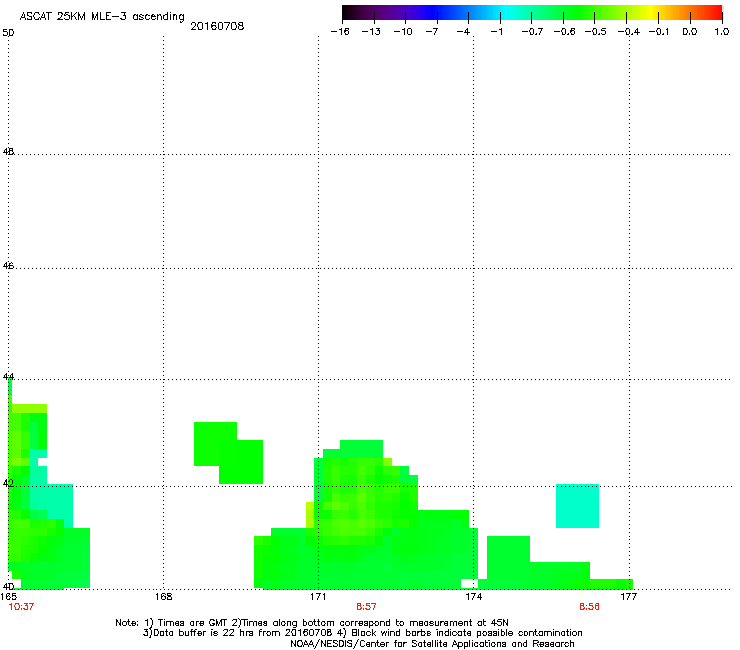The image size is (740, 650).
Task: Click the -1 colorbar tick label
Action: click(x=496, y=32)
